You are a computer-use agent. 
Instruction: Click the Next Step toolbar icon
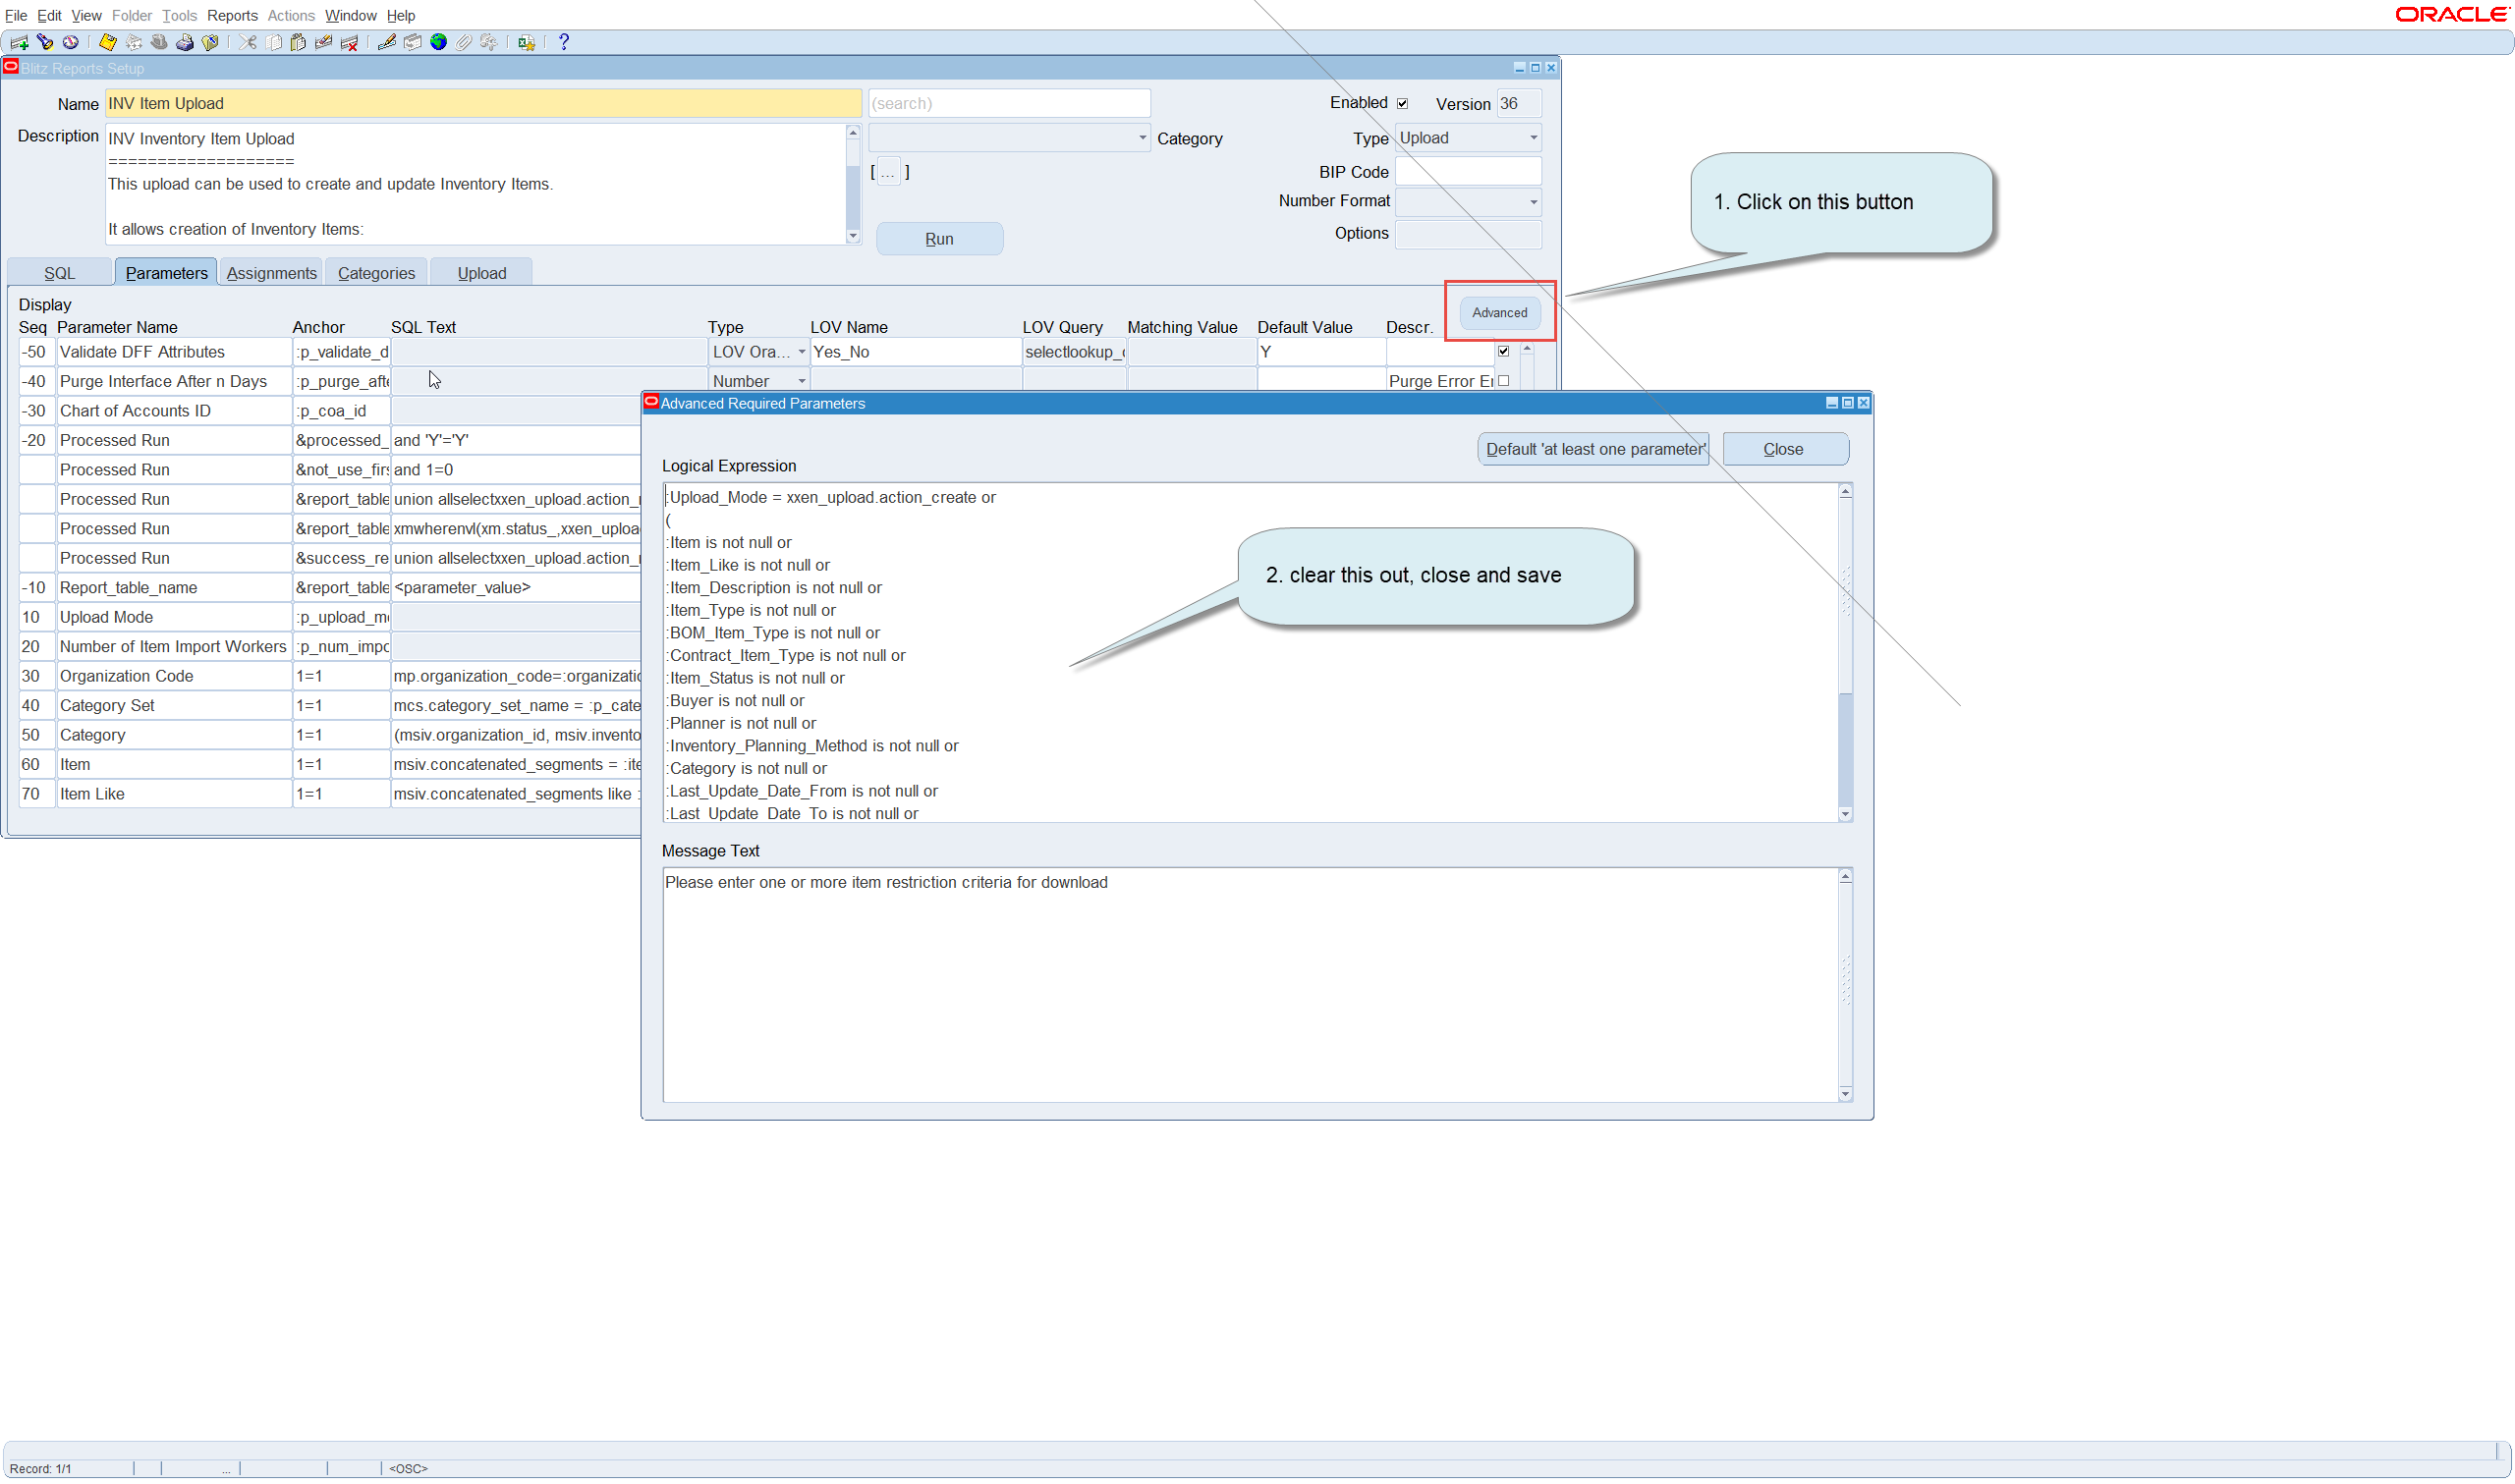(x=133, y=42)
